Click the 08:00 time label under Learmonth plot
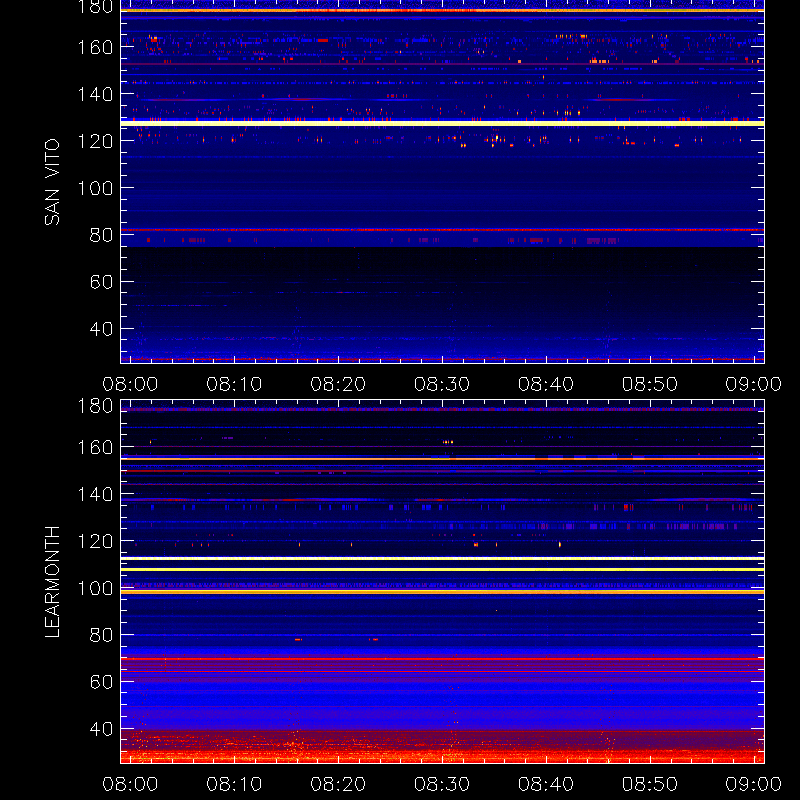Screen dimensions: 800x800 (130, 784)
